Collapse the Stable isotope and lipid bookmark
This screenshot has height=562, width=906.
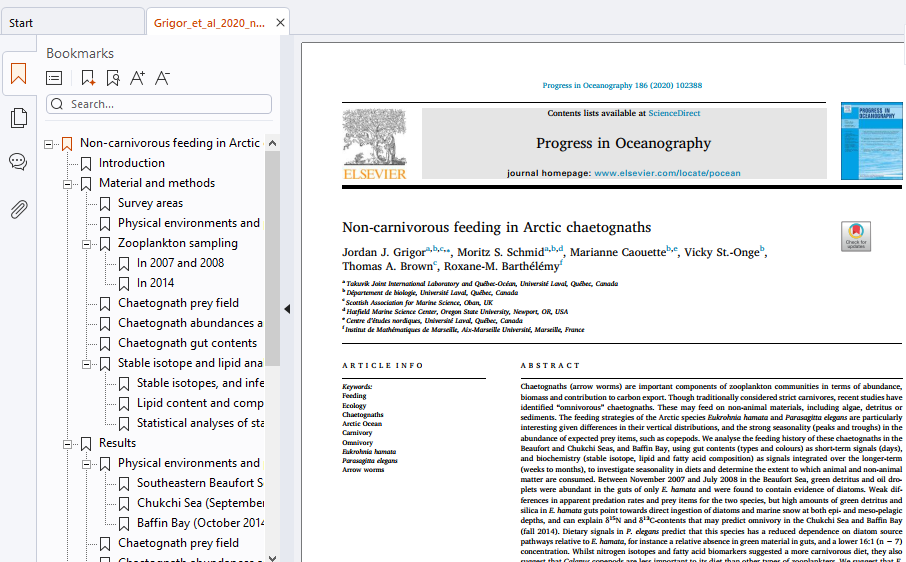87,364
